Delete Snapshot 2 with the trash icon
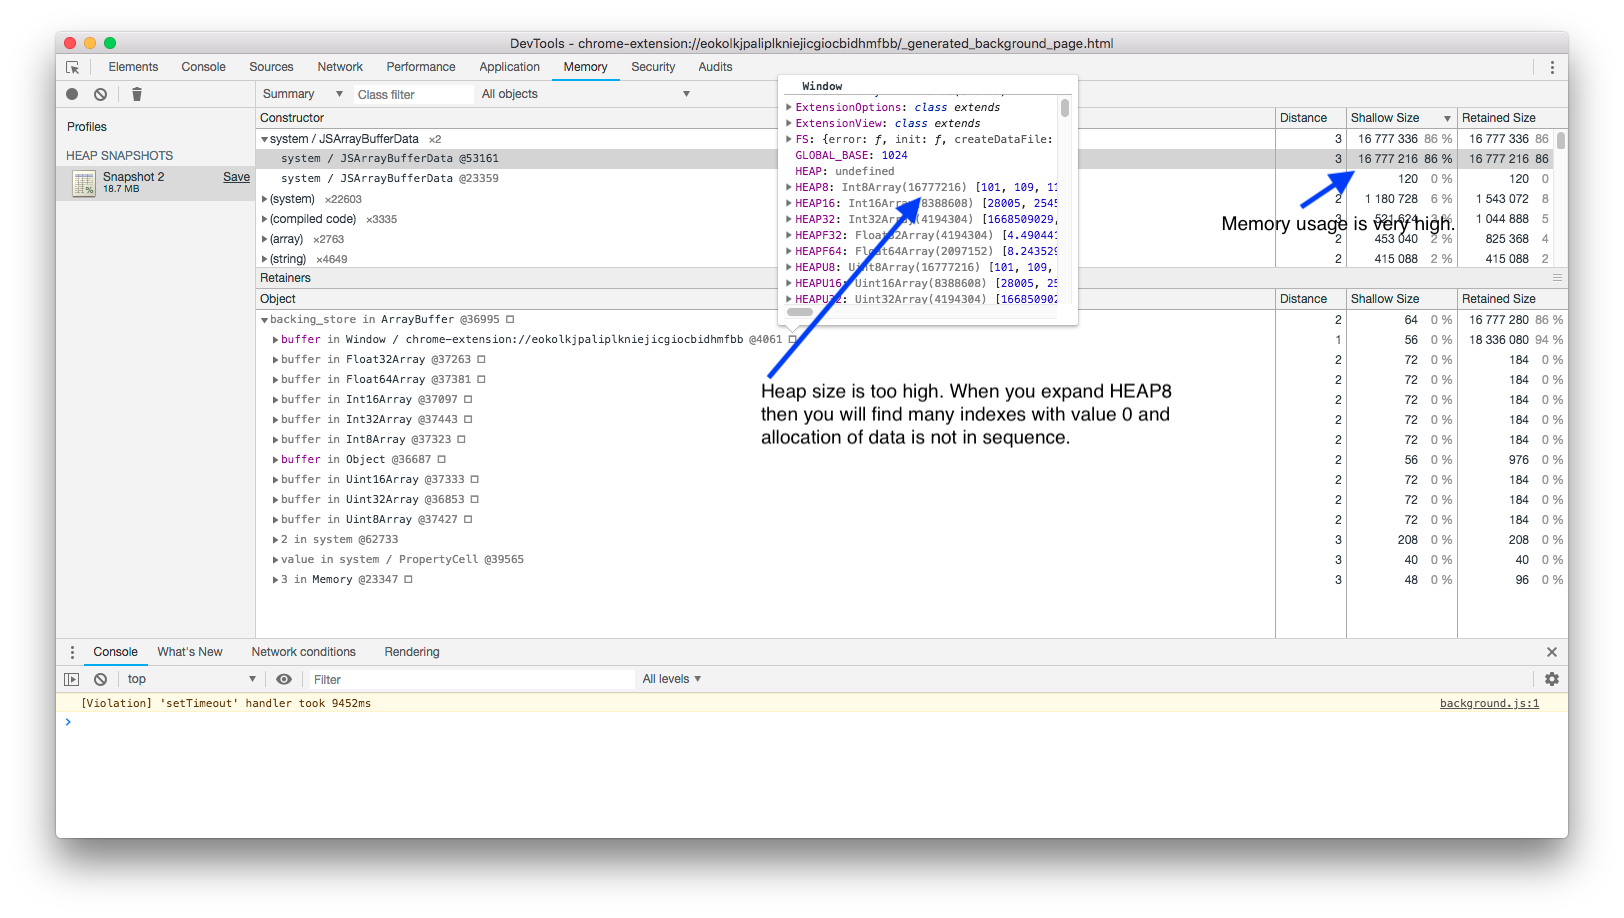This screenshot has height=918, width=1624. pos(136,93)
